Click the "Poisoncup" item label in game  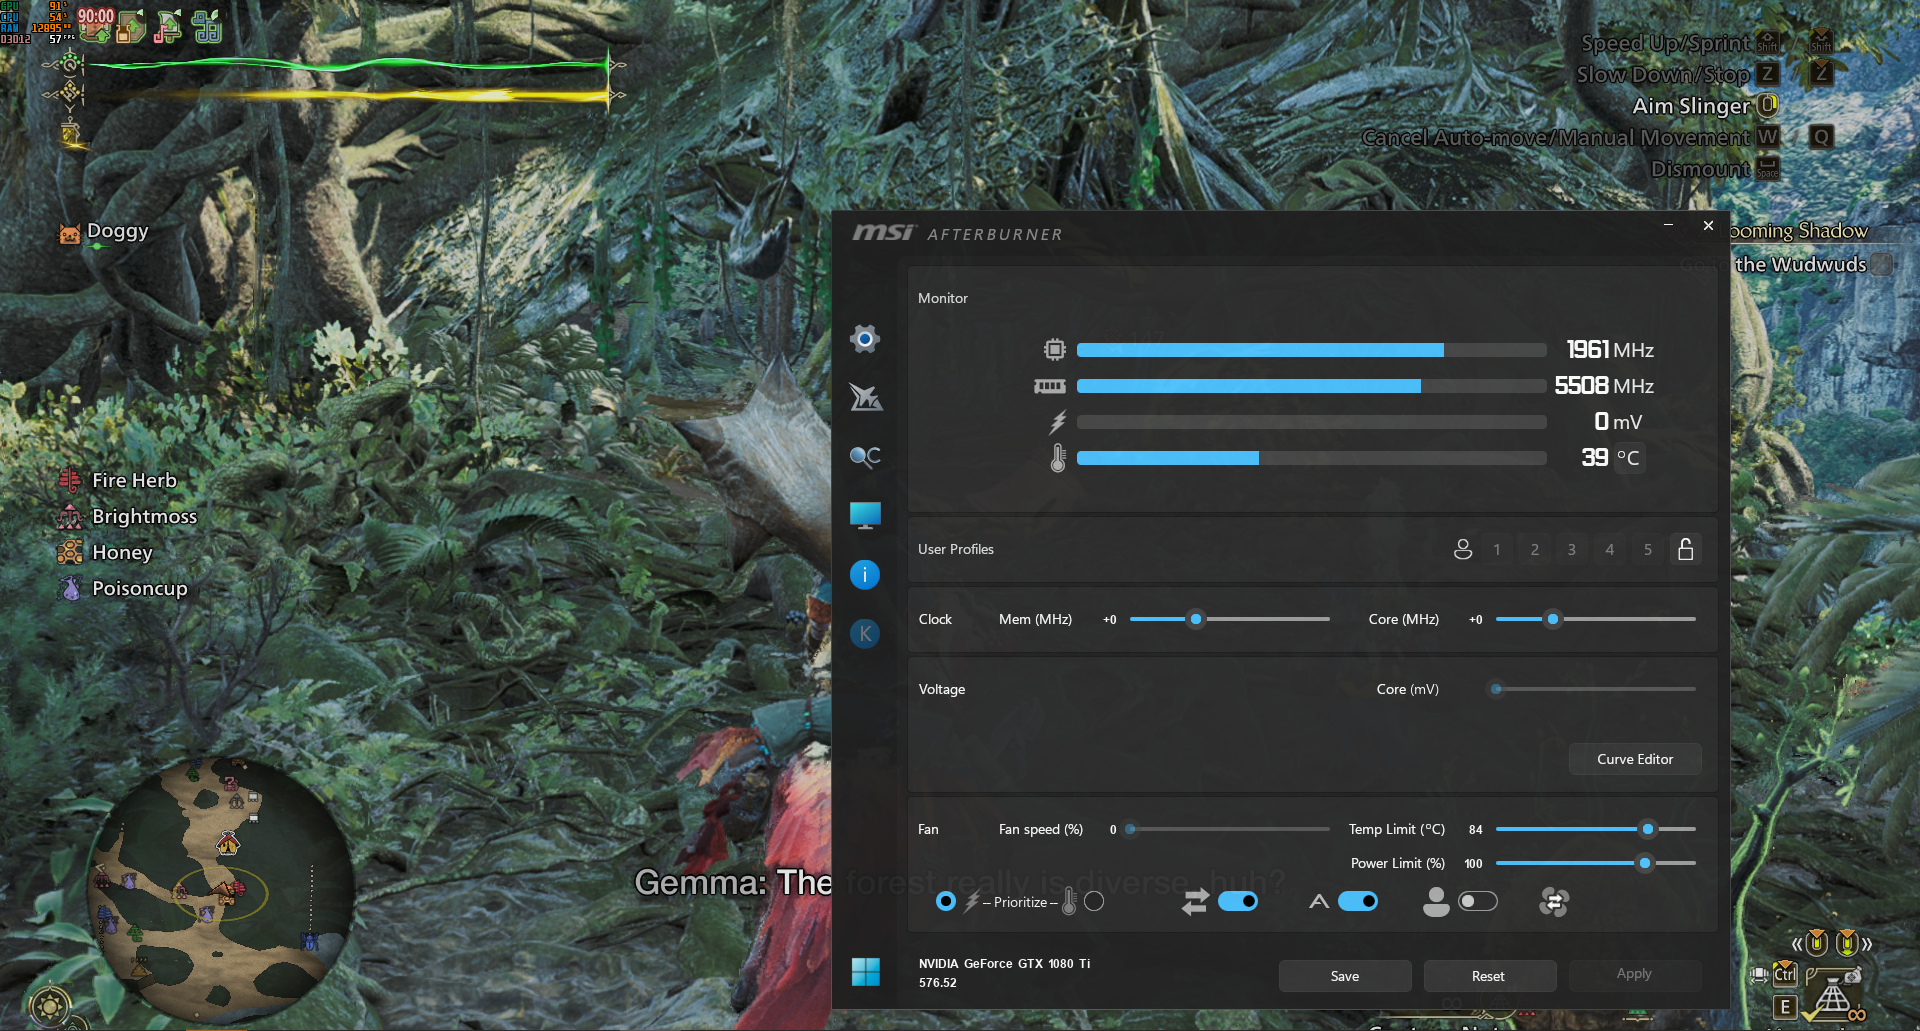point(140,589)
